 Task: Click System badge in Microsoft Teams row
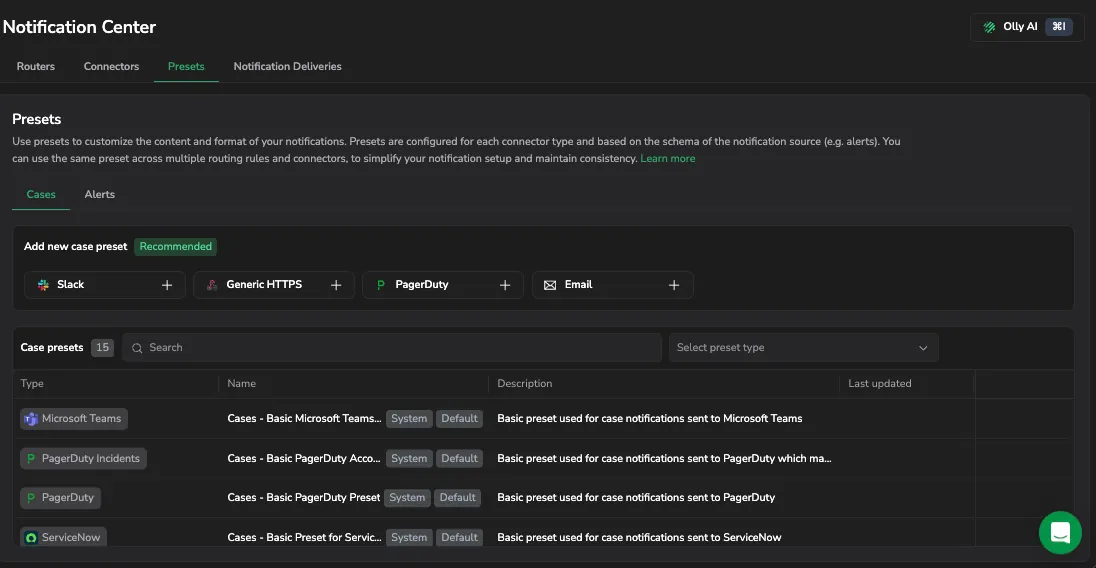(x=409, y=418)
